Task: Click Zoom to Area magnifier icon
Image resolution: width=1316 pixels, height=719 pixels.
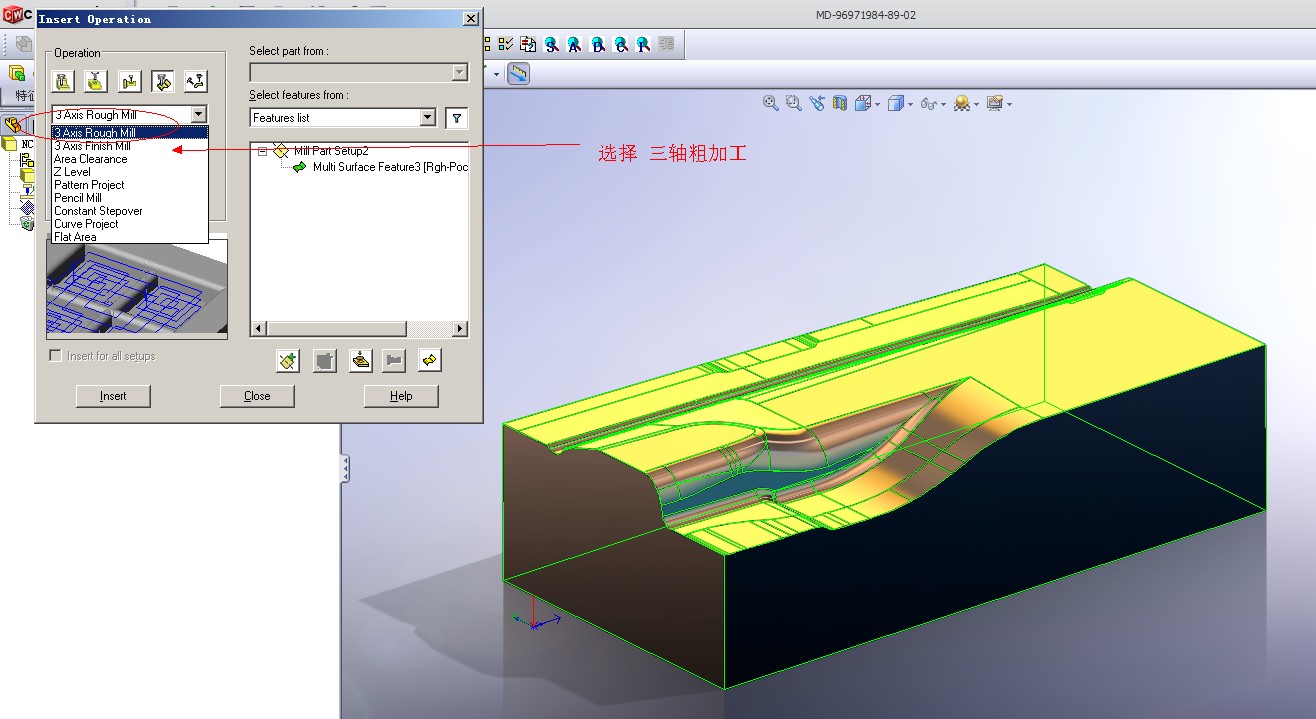Action: point(794,103)
